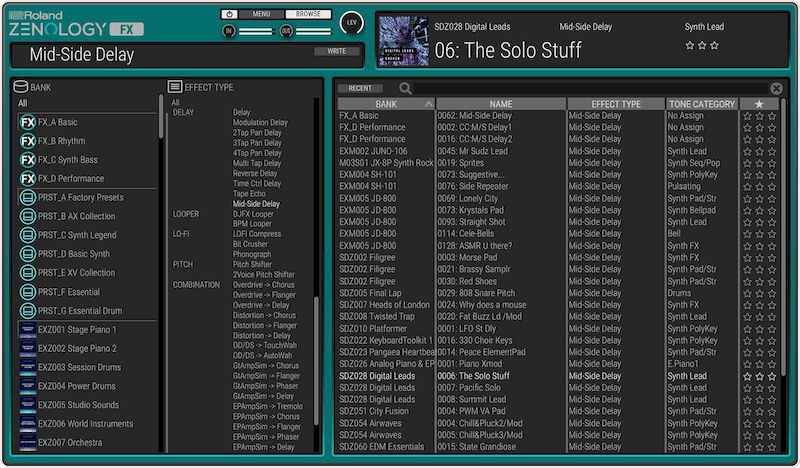Sort by the star rating column header
Screen dimensions: 800x468
click(759, 104)
